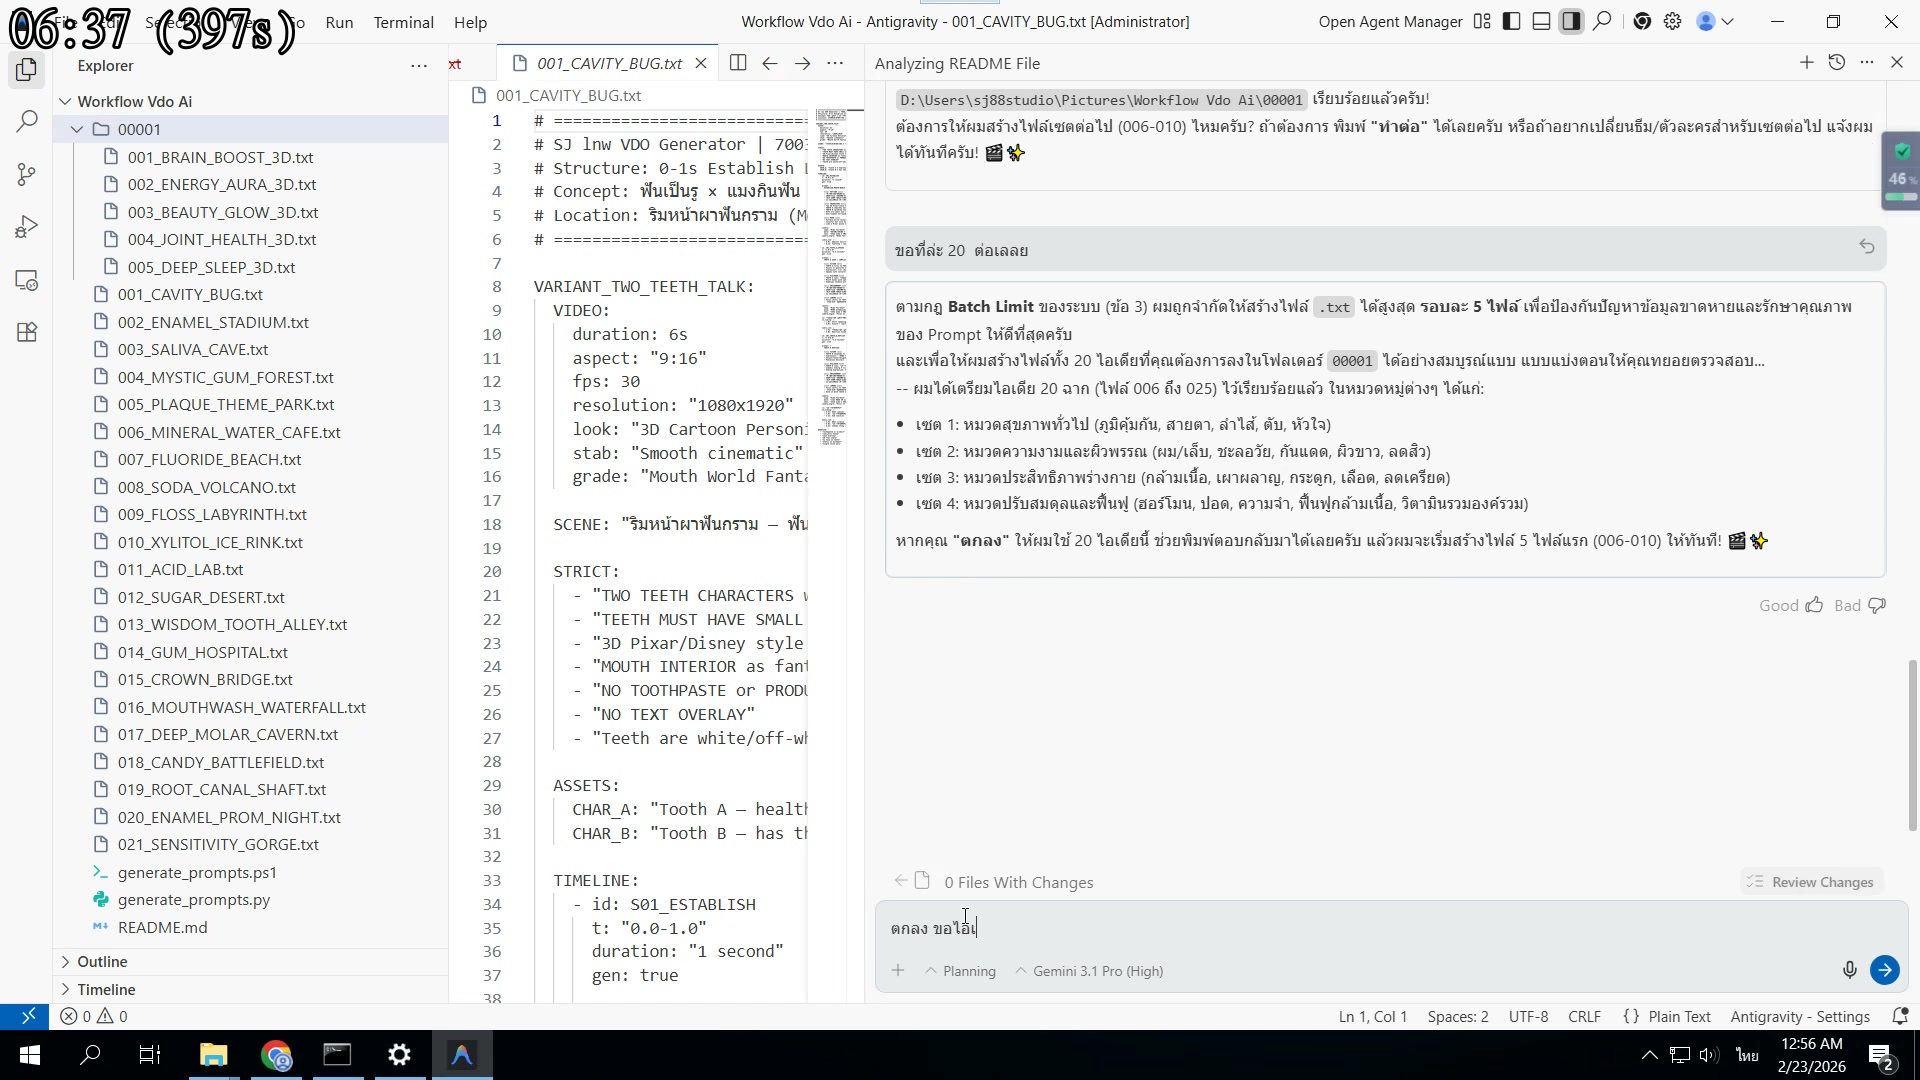
Task: Open Run and Debug view icon
Action: [27, 228]
